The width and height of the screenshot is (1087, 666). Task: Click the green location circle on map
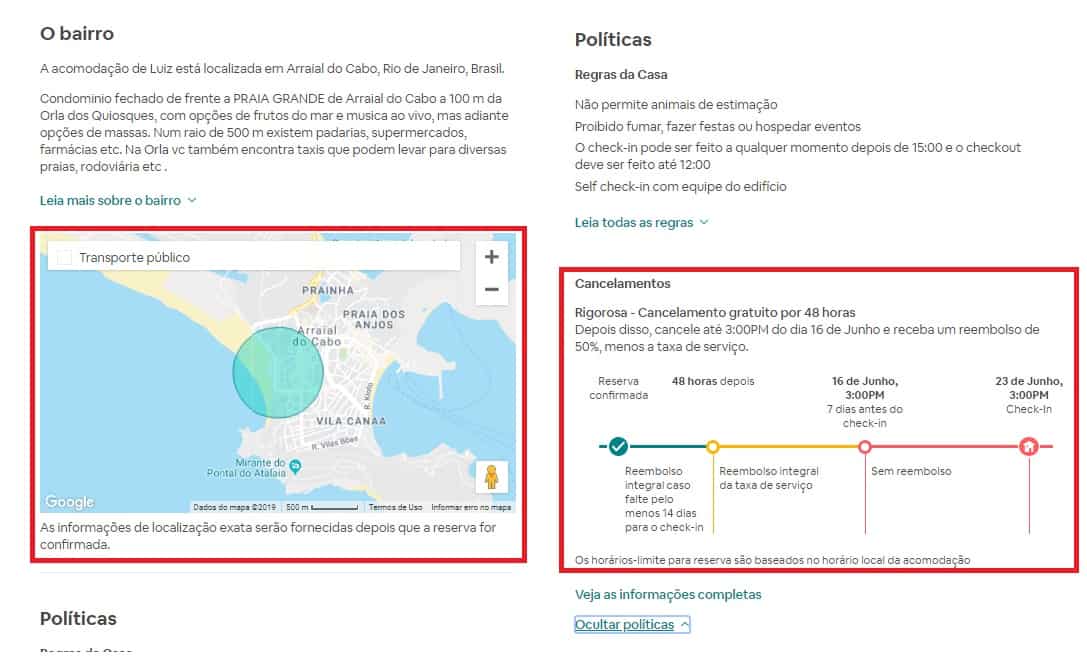[278, 373]
